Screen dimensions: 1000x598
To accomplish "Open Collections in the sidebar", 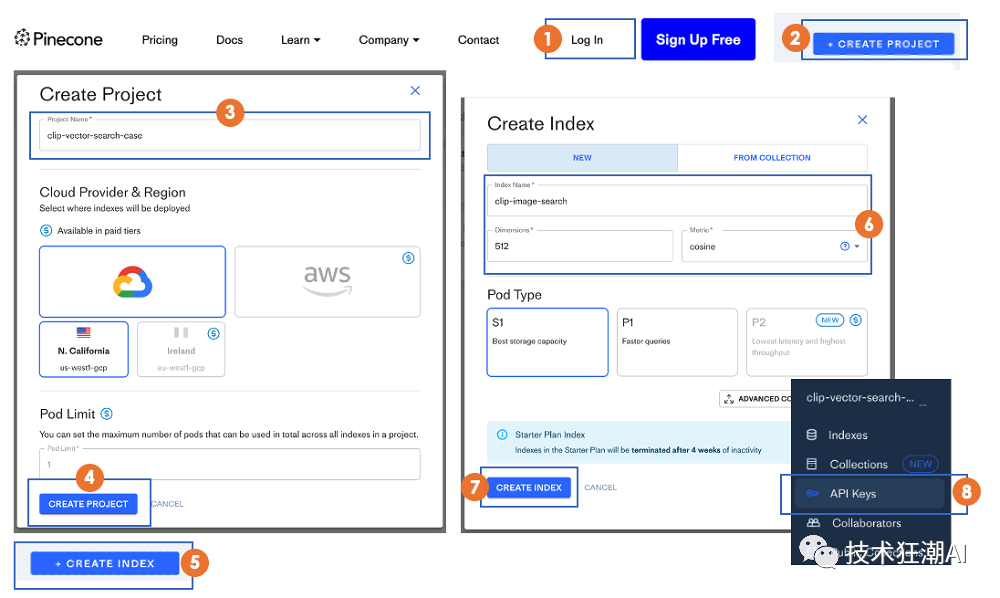I will (858, 464).
